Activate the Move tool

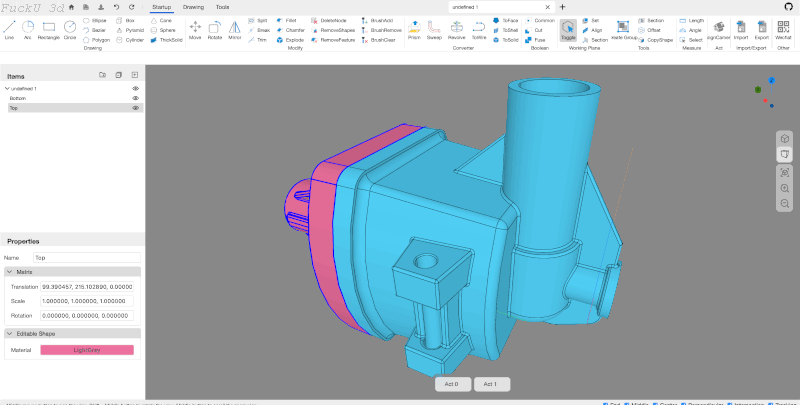195,30
